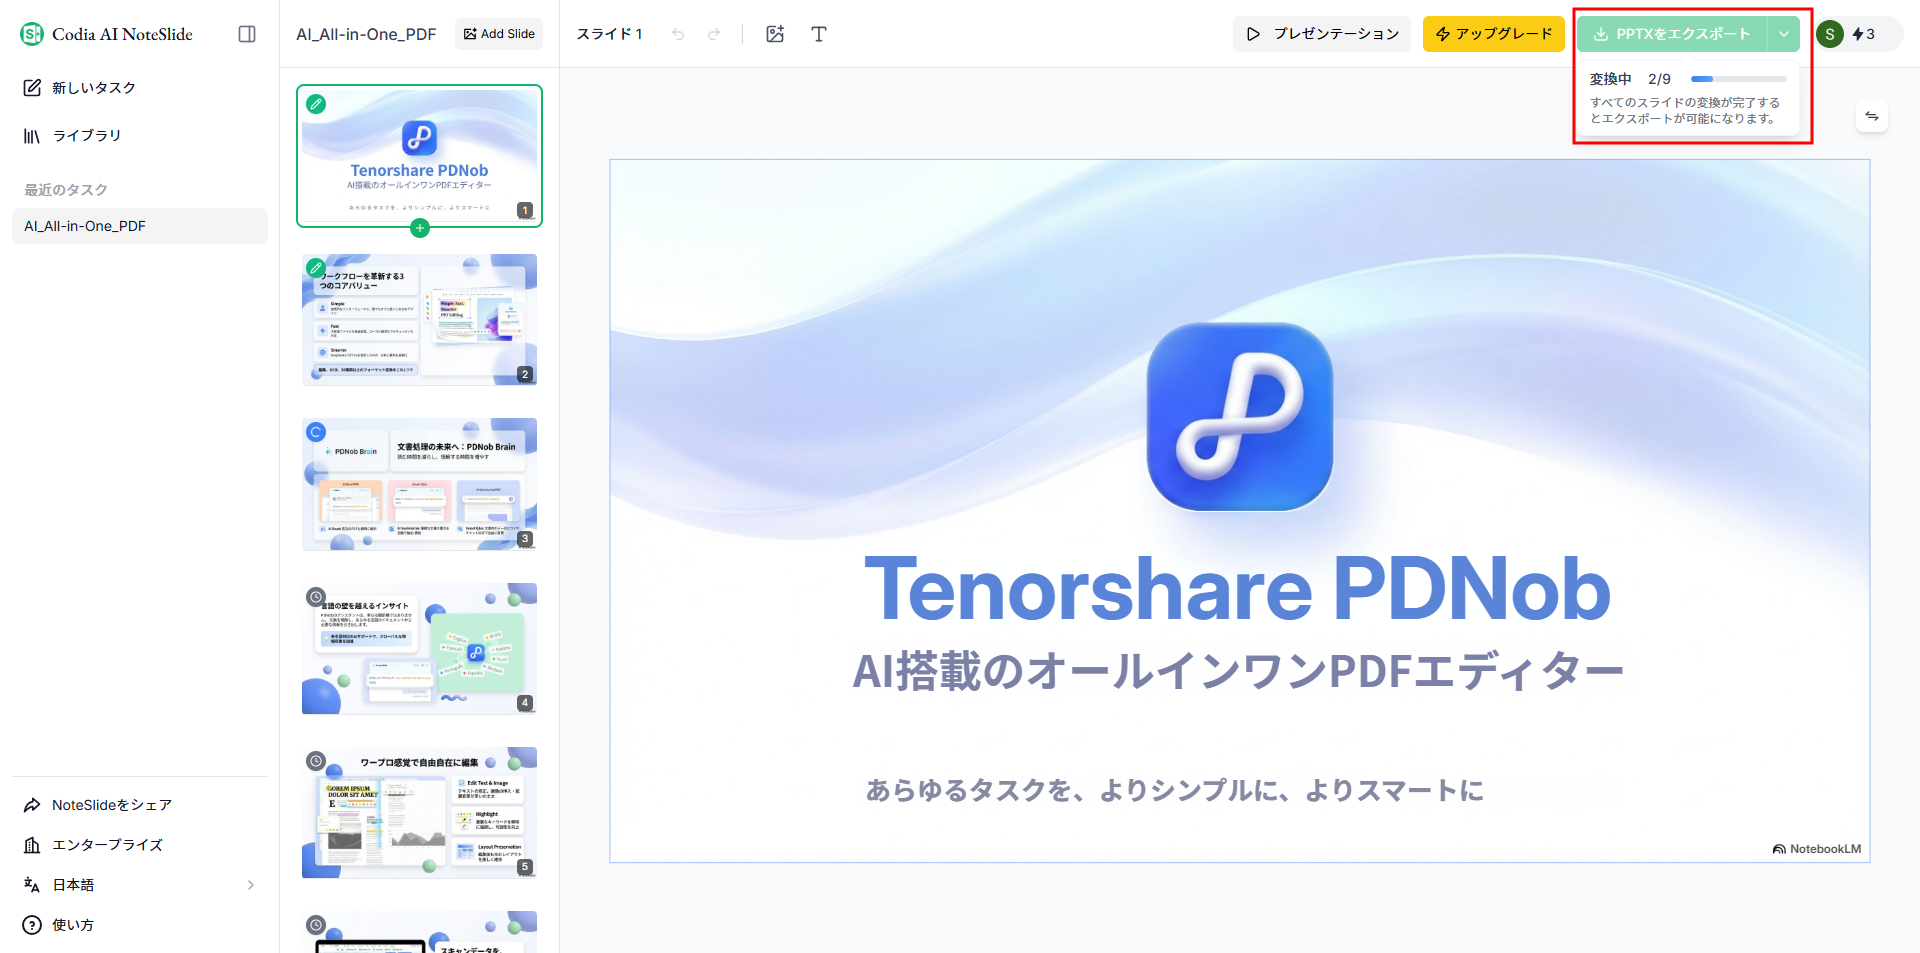Click the undo arrow icon

pyautogui.click(x=678, y=34)
